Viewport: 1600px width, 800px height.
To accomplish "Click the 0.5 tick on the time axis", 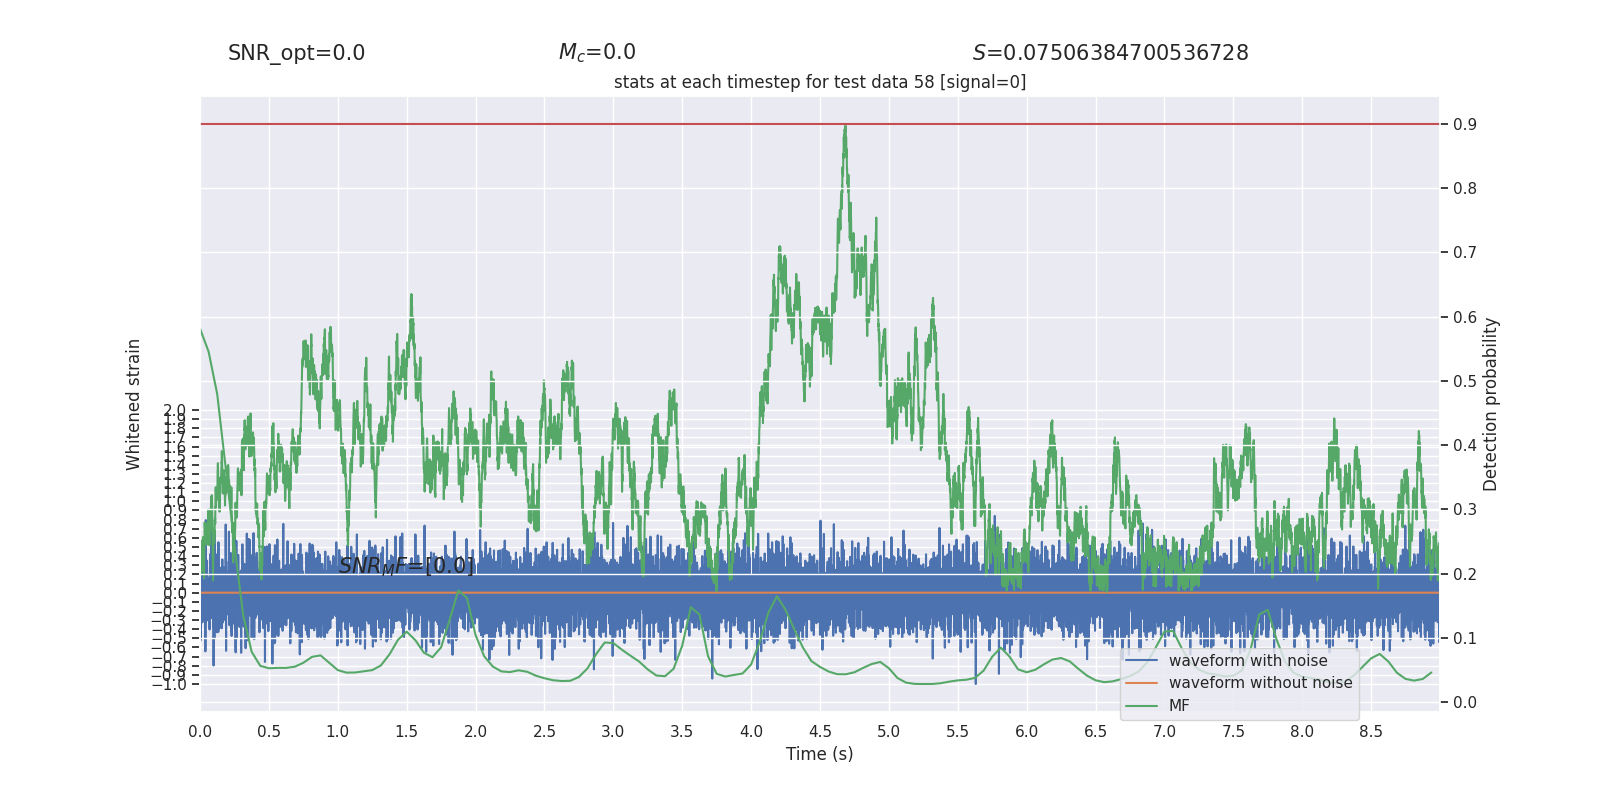I will click(x=269, y=732).
